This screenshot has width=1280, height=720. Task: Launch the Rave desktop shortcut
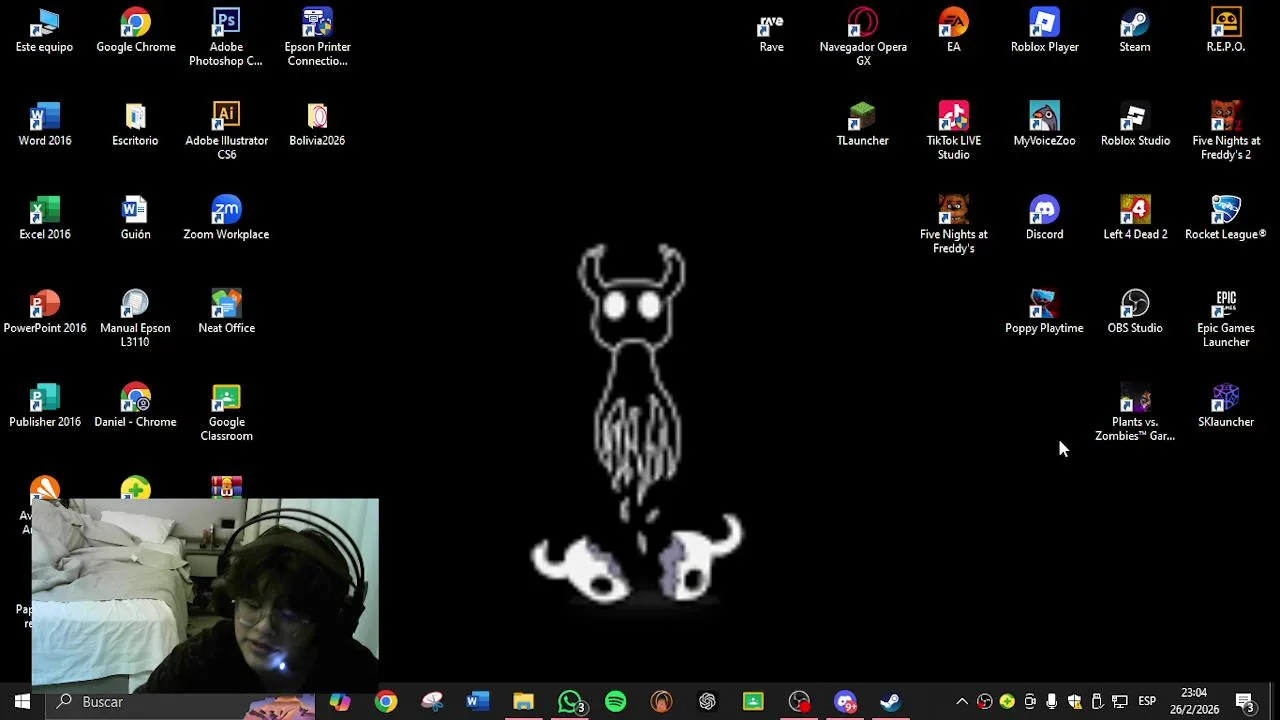[771, 31]
